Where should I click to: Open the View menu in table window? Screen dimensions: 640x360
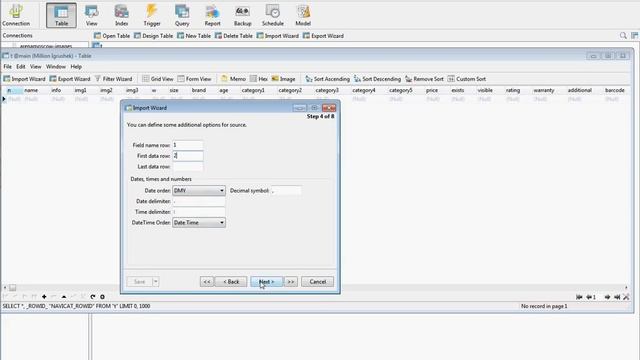[x=36, y=67]
